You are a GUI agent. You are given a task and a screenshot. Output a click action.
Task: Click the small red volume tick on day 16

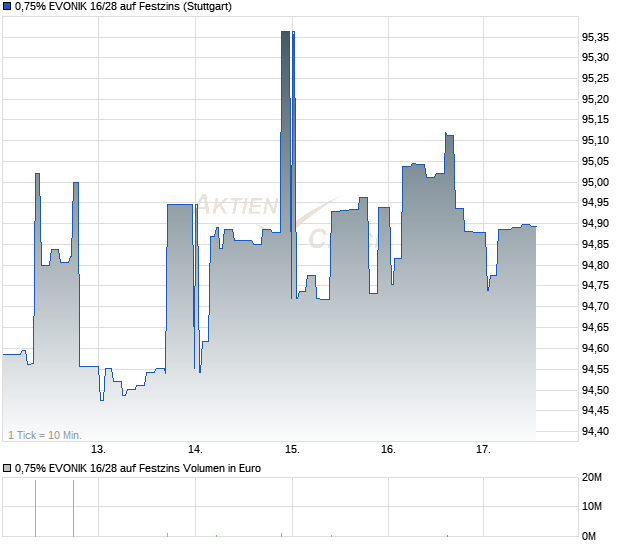(x=447, y=536)
